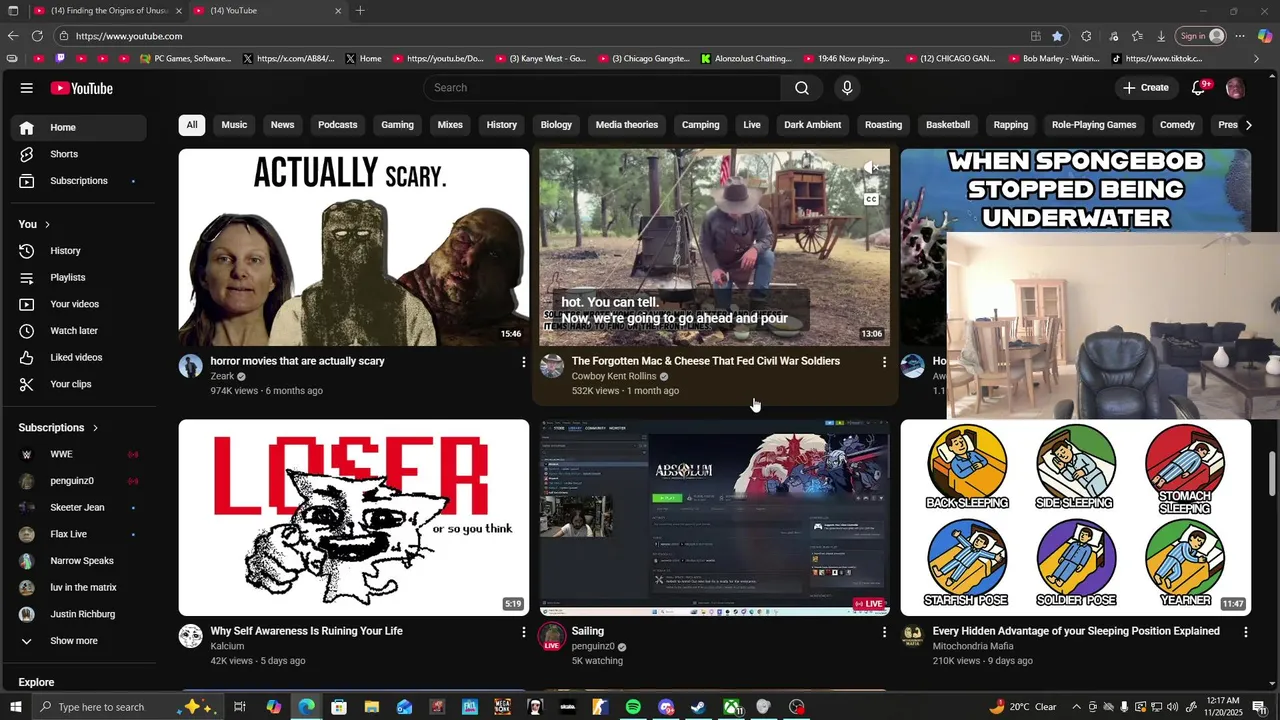The width and height of the screenshot is (1280, 720).
Task: Favorite this page with the star icon
Action: click(1057, 36)
